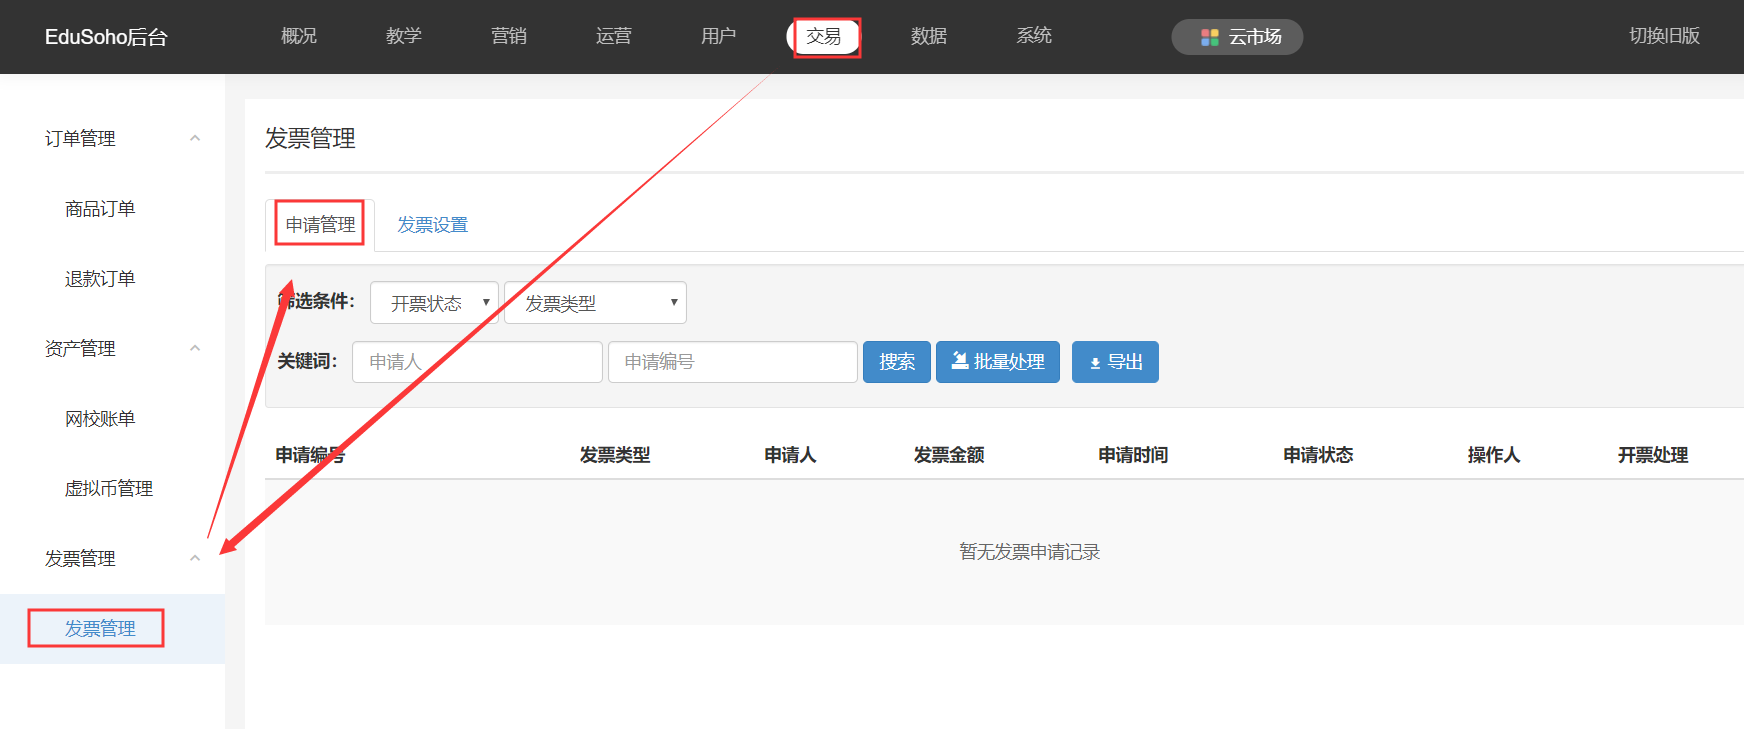Image resolution: width=1744 pixels, height=729 pixels.
Task: Collapse the 发票管理 sidebar section chevron
Action: tap(195, 559)
